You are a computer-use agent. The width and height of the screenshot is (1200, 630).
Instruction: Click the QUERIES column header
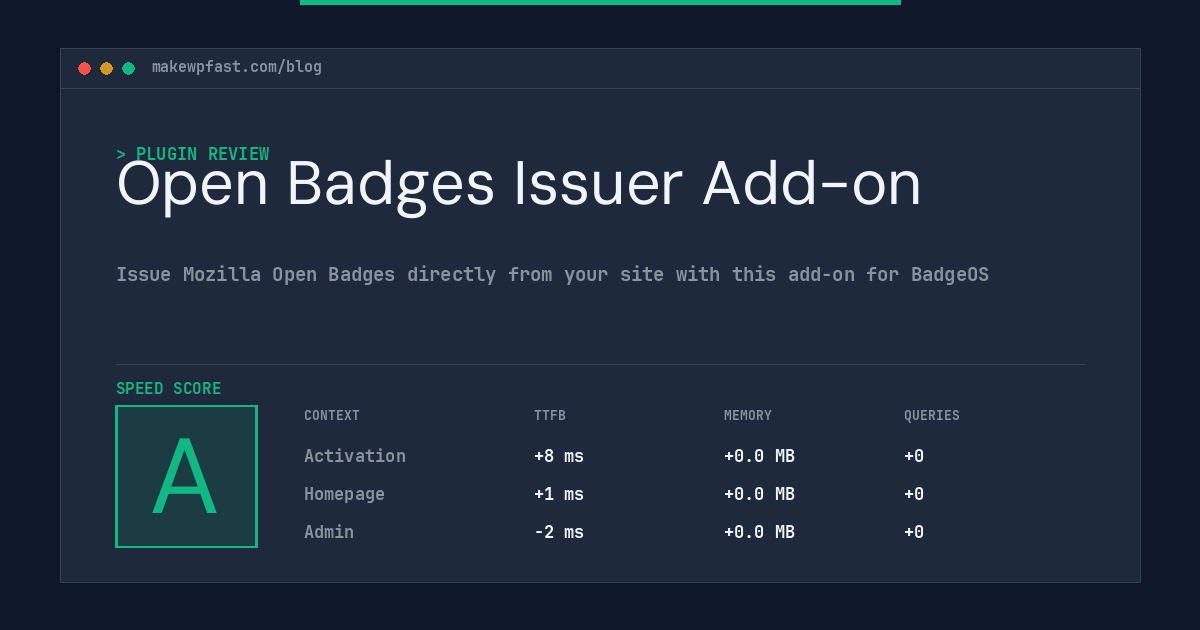[932, 416]
